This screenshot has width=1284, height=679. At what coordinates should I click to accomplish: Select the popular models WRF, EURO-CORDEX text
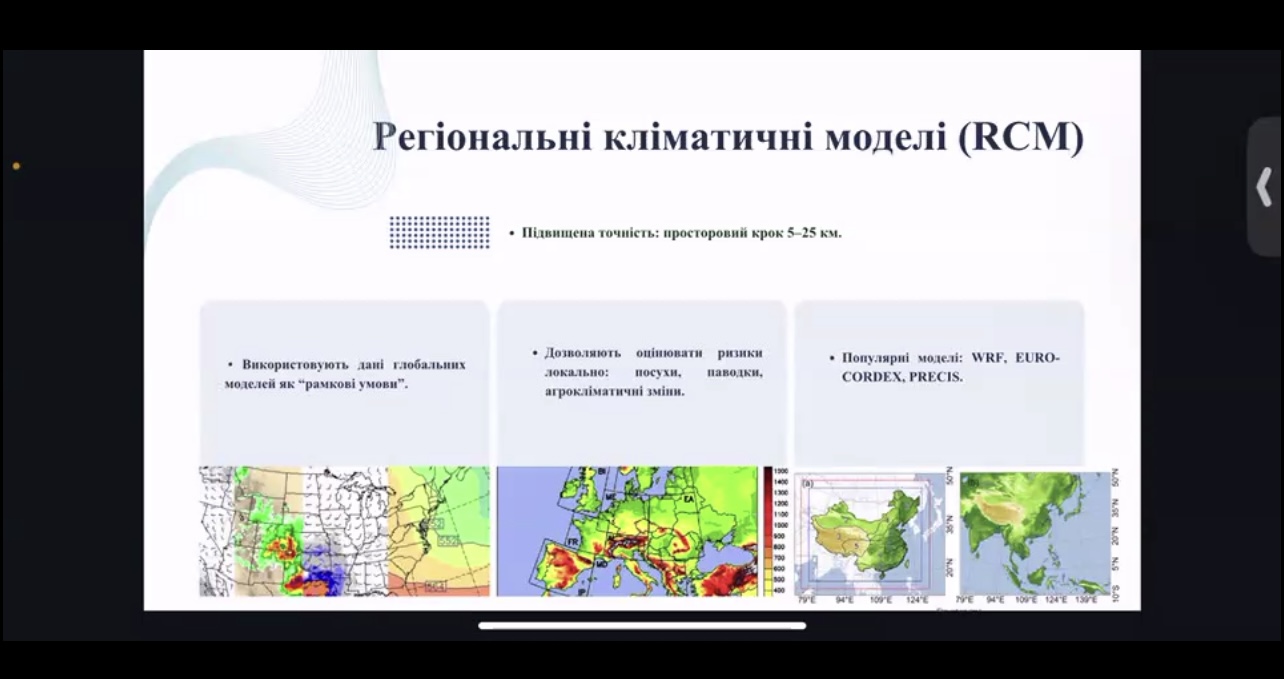coord(944,367)
